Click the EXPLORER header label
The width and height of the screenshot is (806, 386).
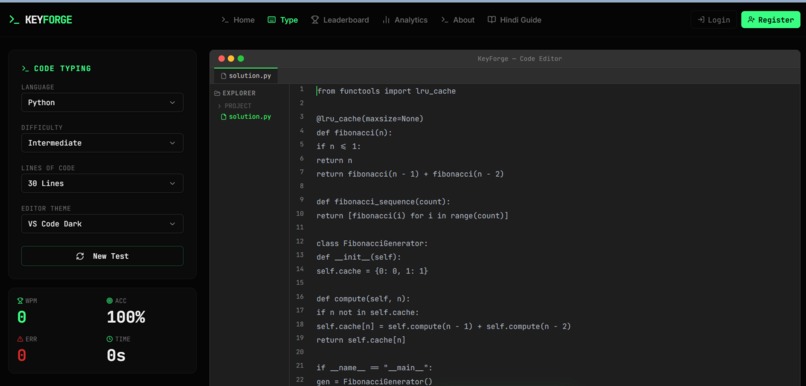pyautogui.click(x=239, y=94)
